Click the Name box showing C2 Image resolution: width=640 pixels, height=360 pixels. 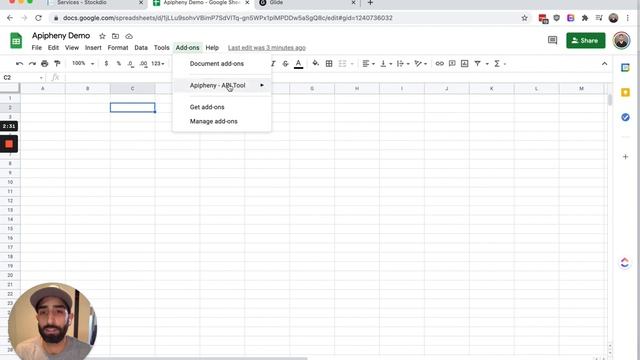point(22,78)
